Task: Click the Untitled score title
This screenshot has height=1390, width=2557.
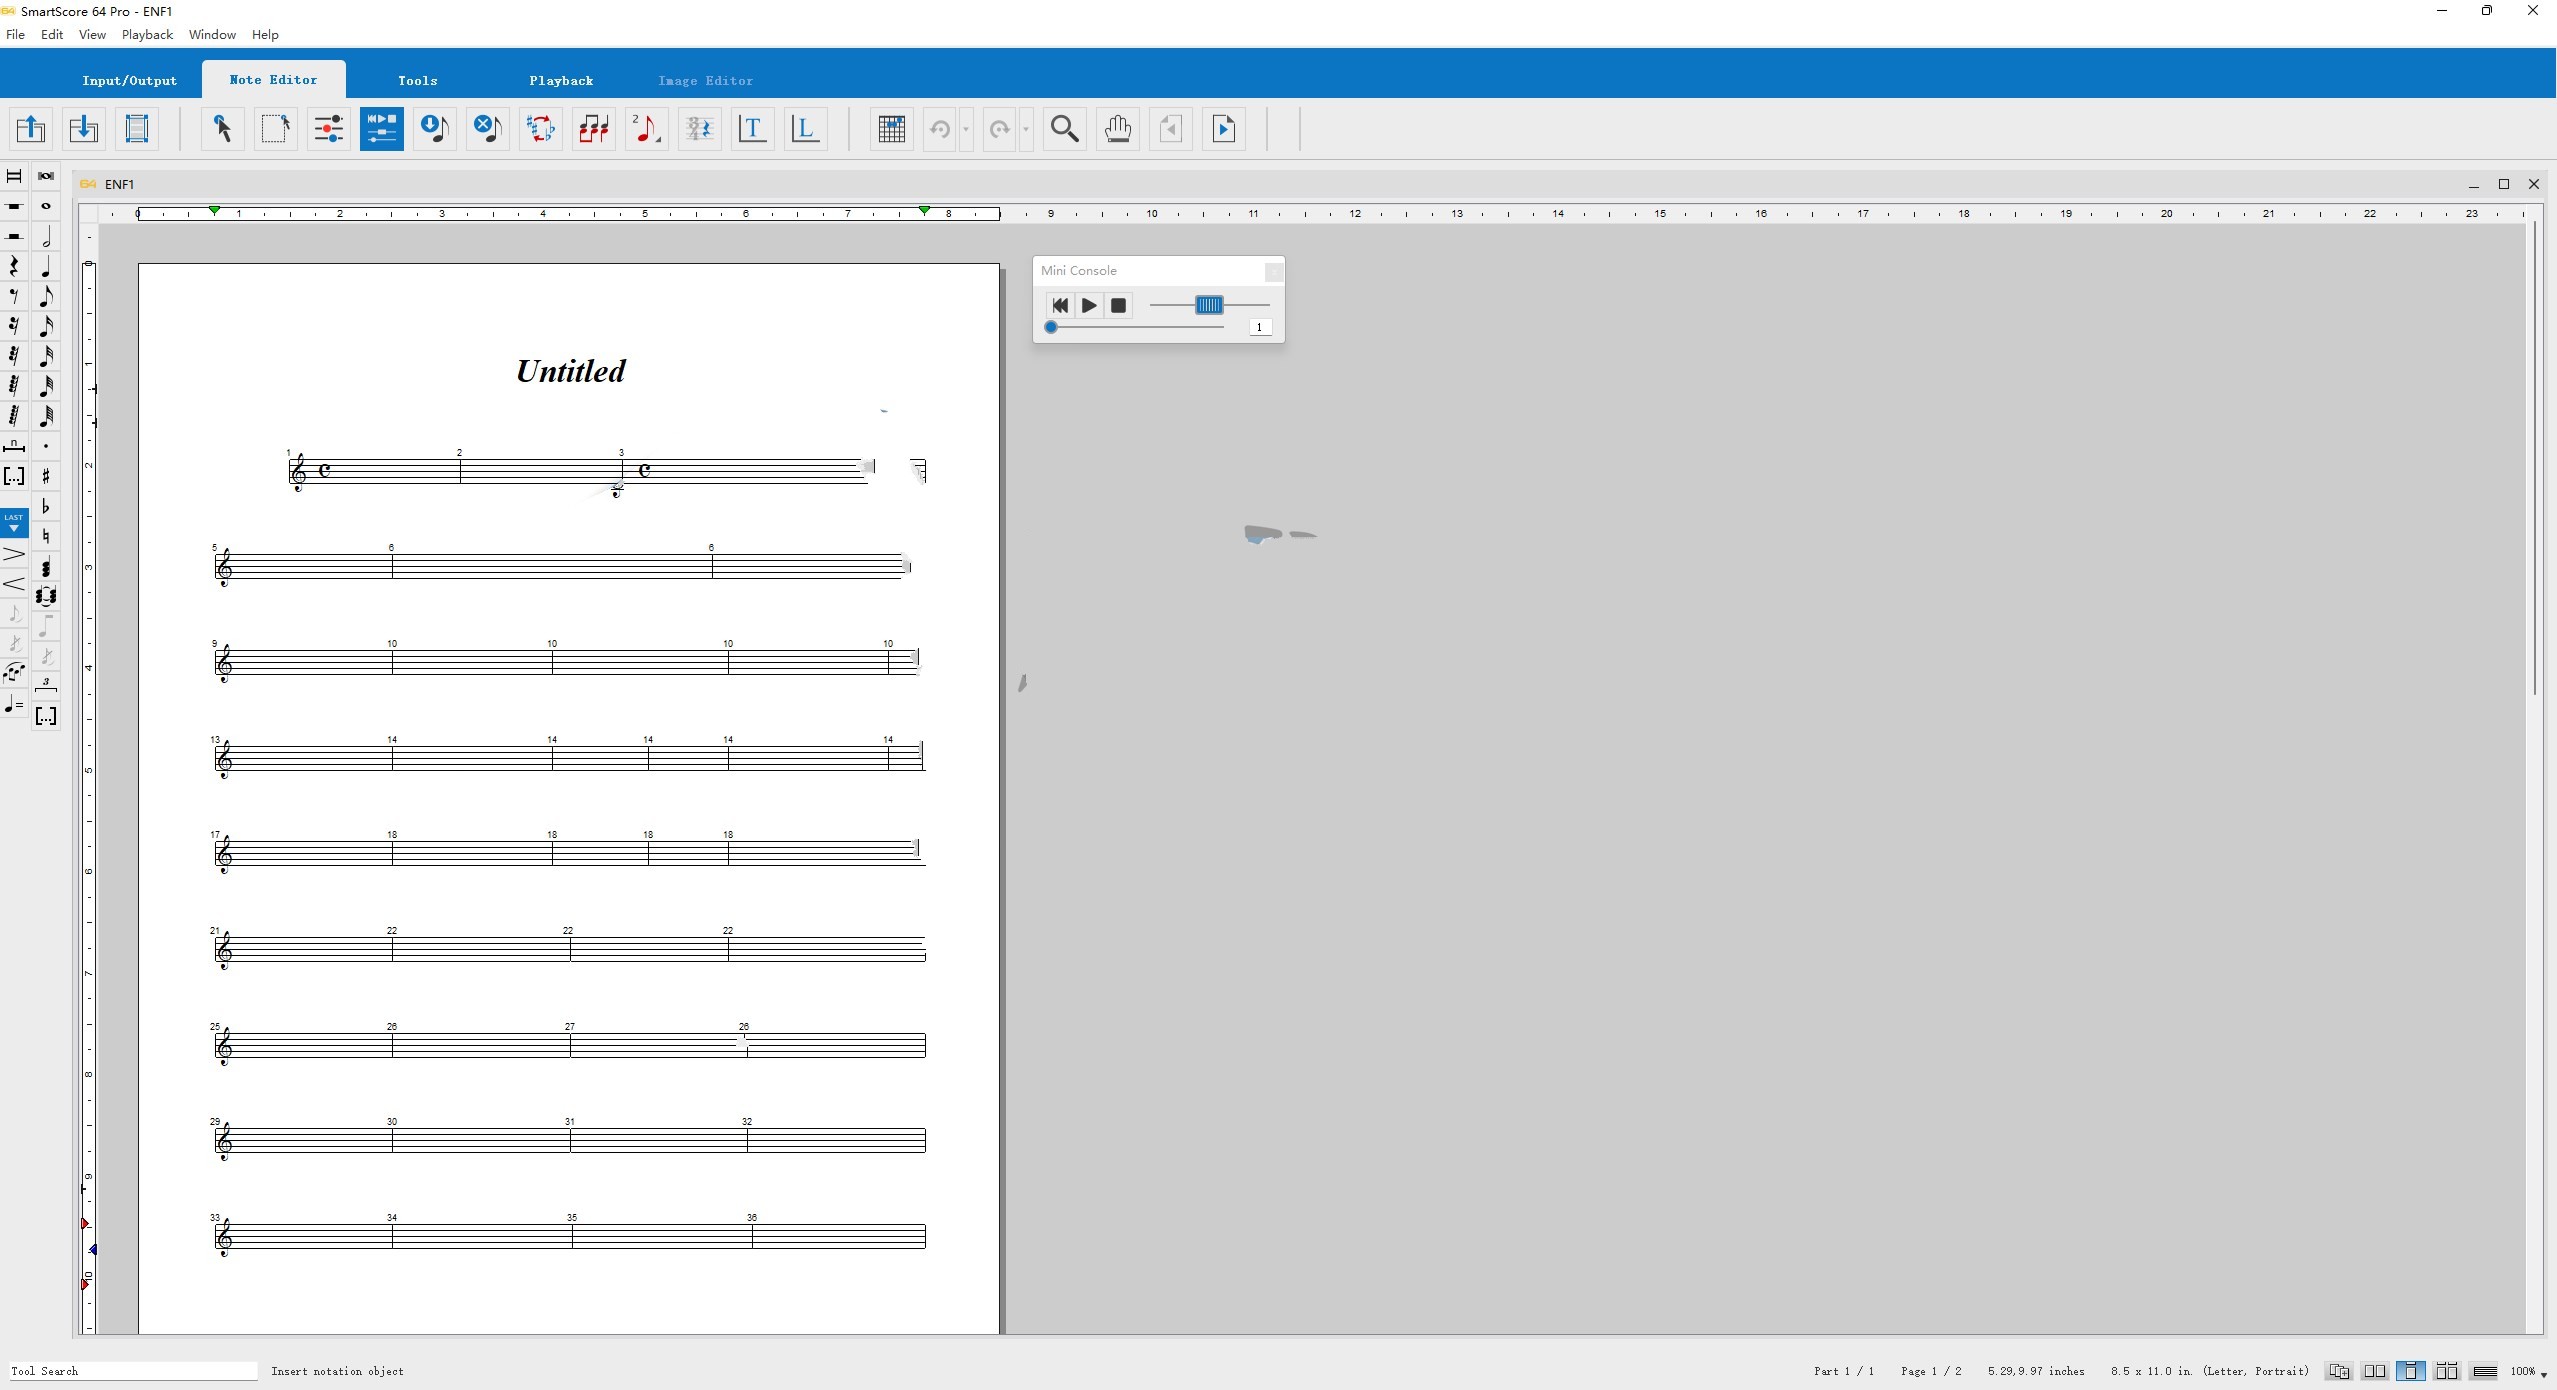Action: (x=571, y=371)
